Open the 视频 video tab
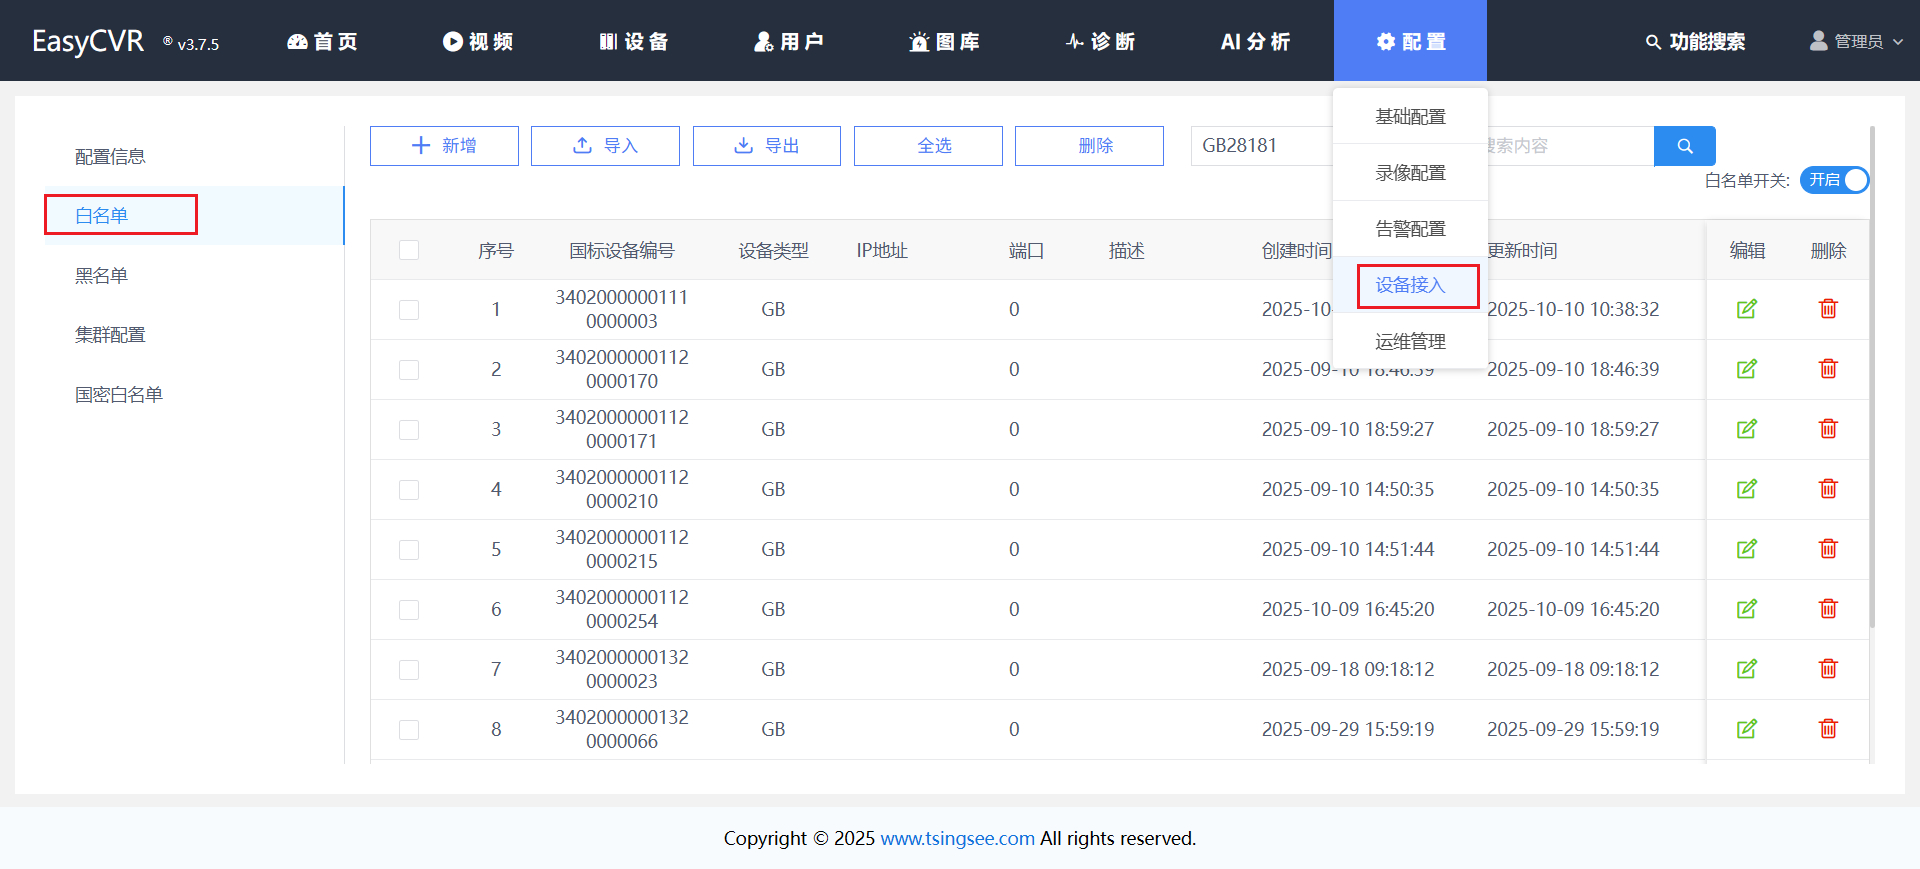 478,41
